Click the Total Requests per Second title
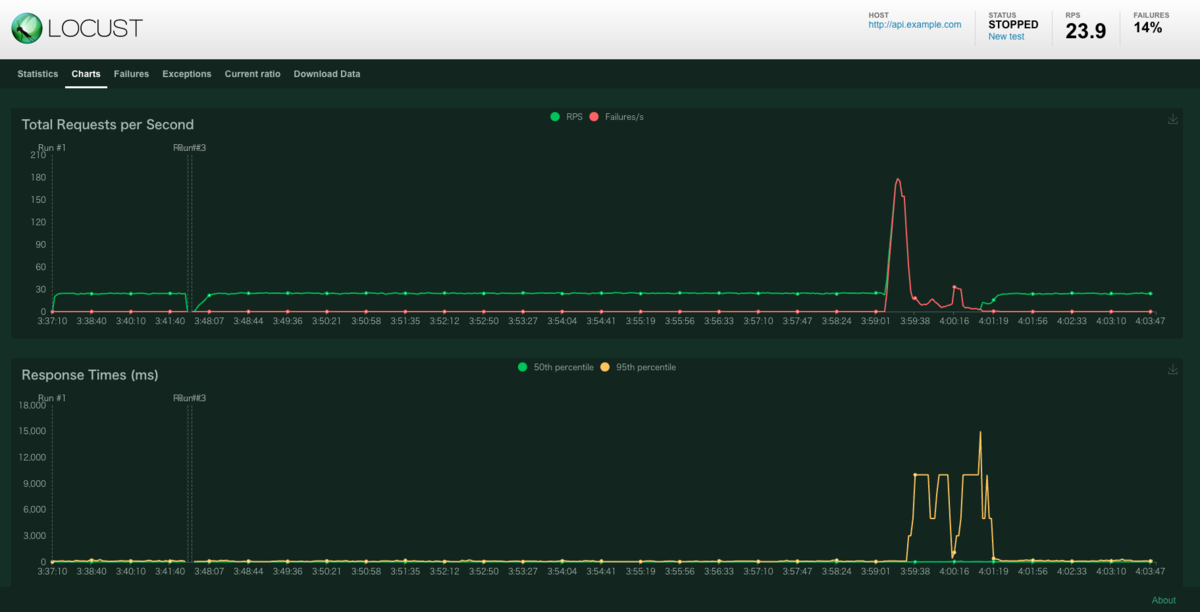 coord(108,125)
